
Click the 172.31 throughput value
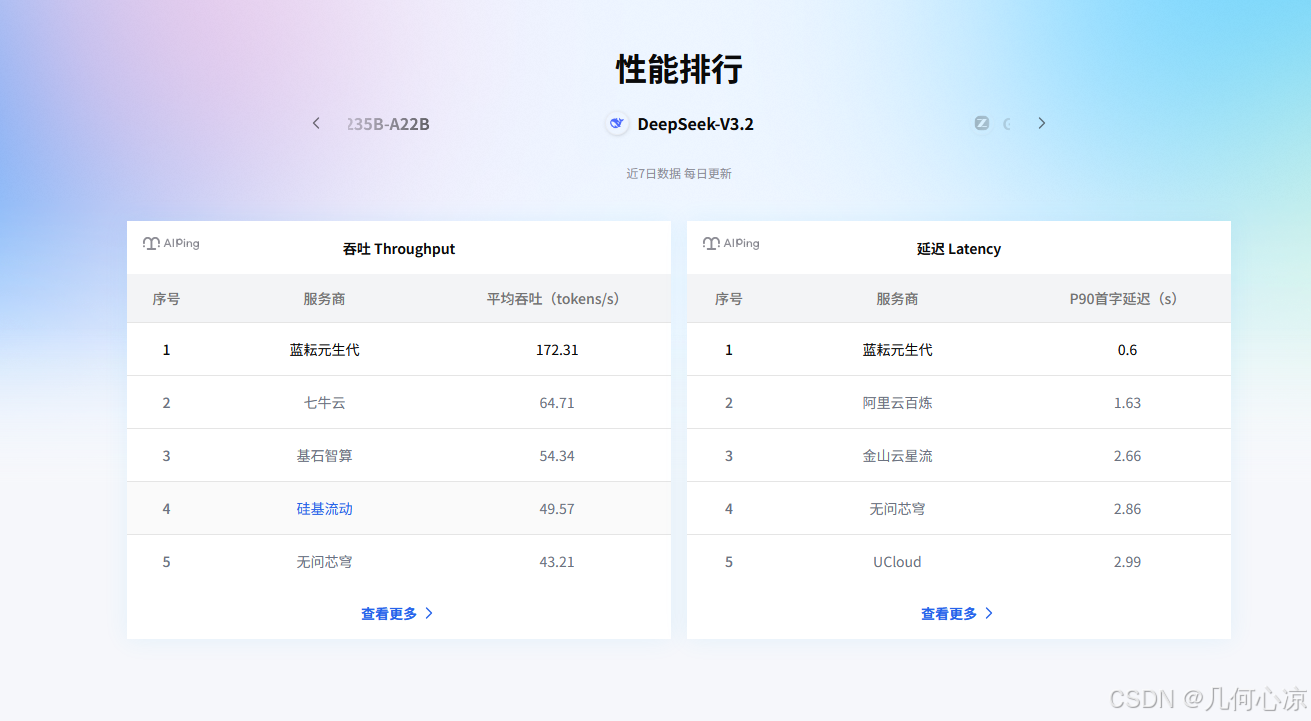tap(557, 350)
